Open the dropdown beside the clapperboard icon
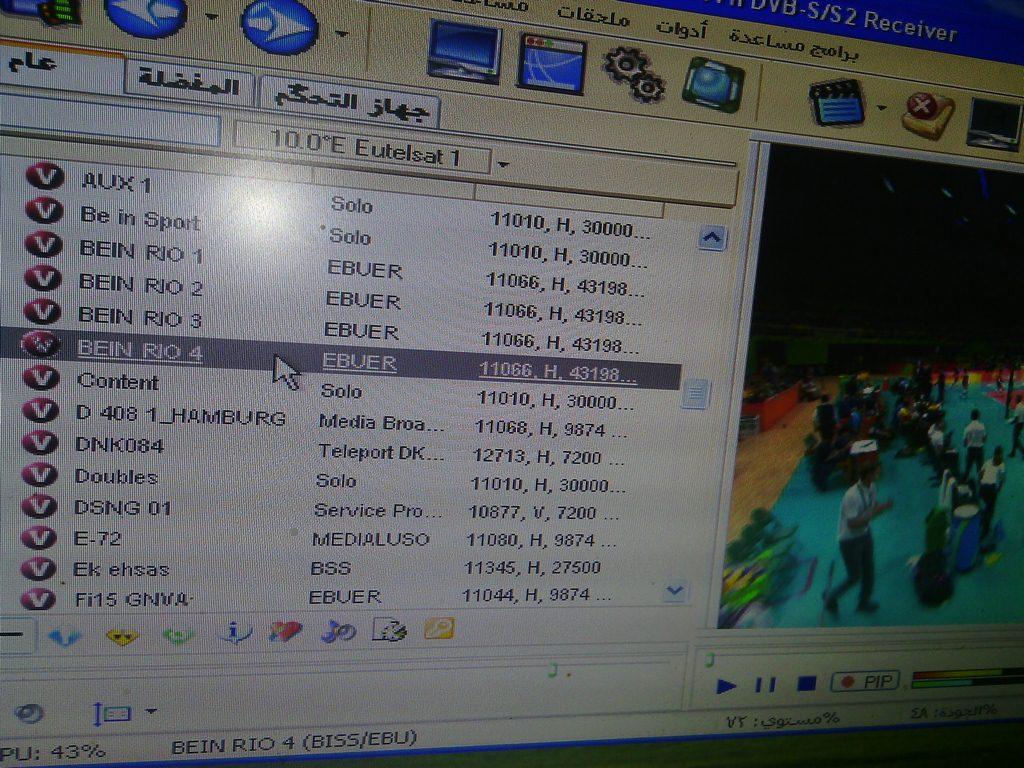The width and height of the screenshot is (1024, 768). (882, 108)
